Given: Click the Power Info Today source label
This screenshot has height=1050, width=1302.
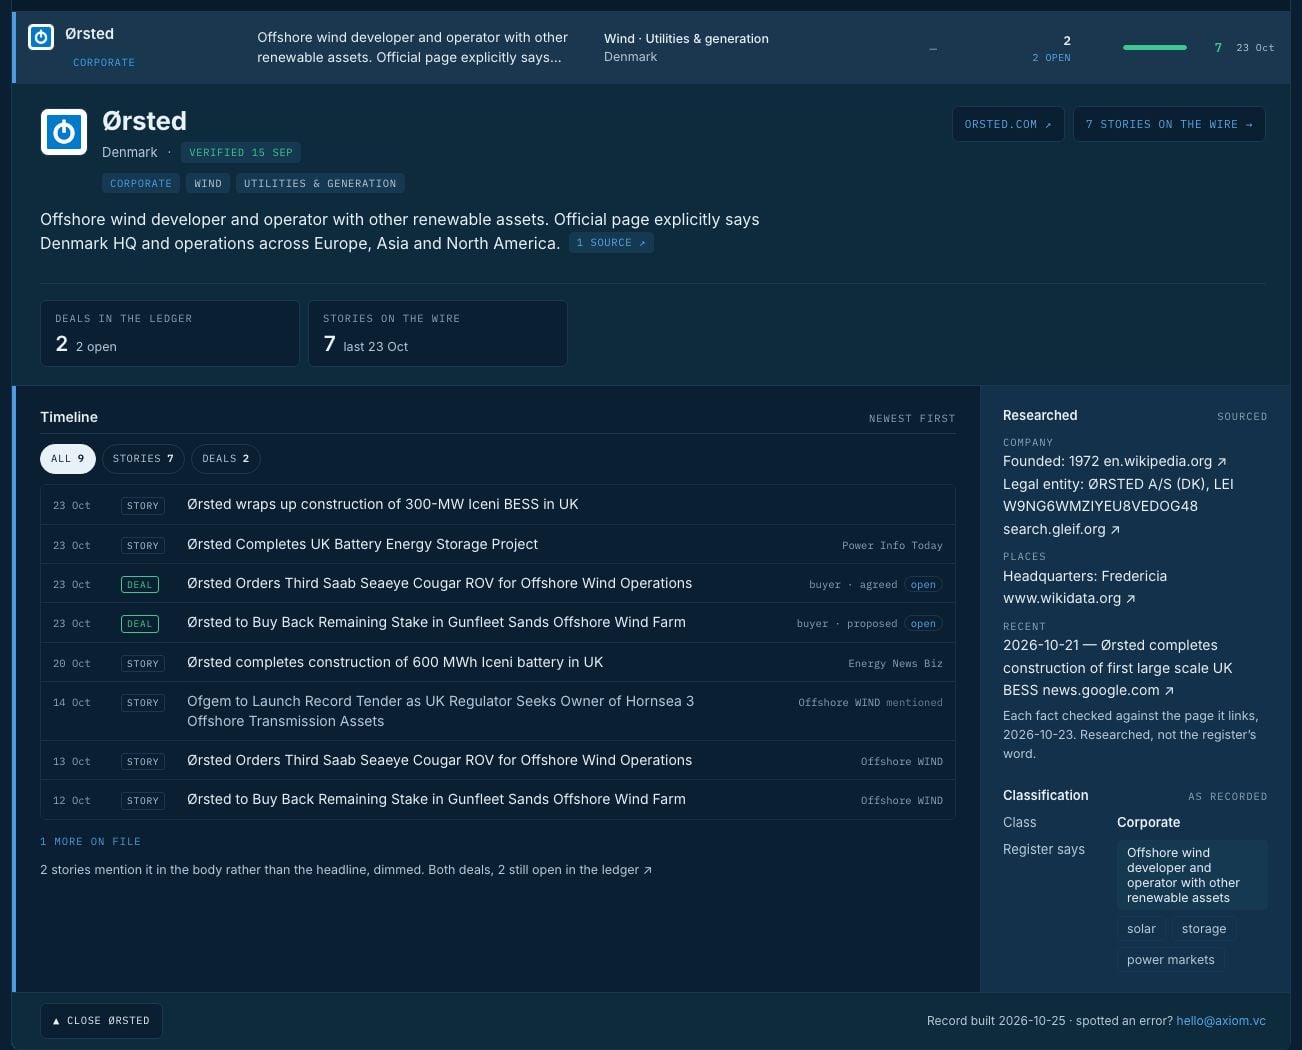Looking at the screenshot, I should click(x=892, y=545).
